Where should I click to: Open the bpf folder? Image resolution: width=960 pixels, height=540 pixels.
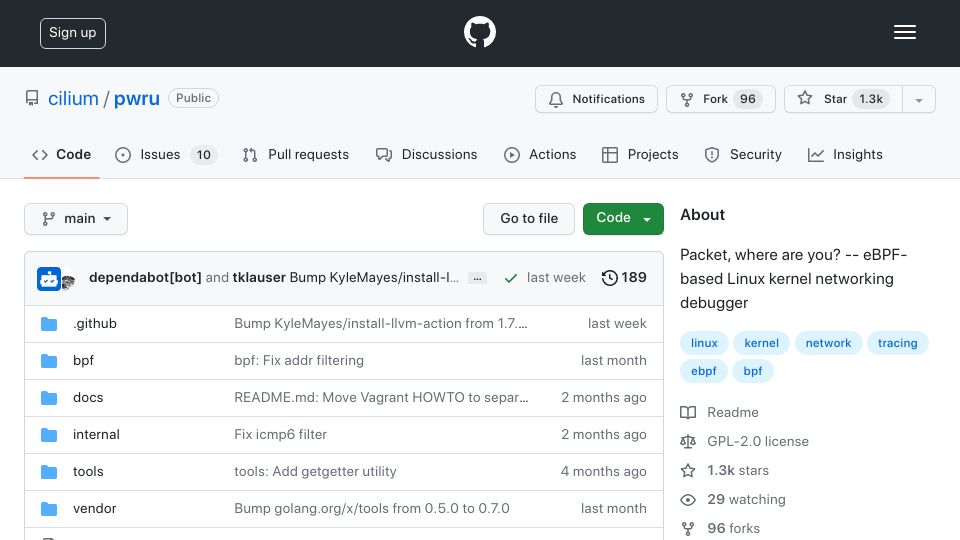pyautogui.click(x=83, y=361)
